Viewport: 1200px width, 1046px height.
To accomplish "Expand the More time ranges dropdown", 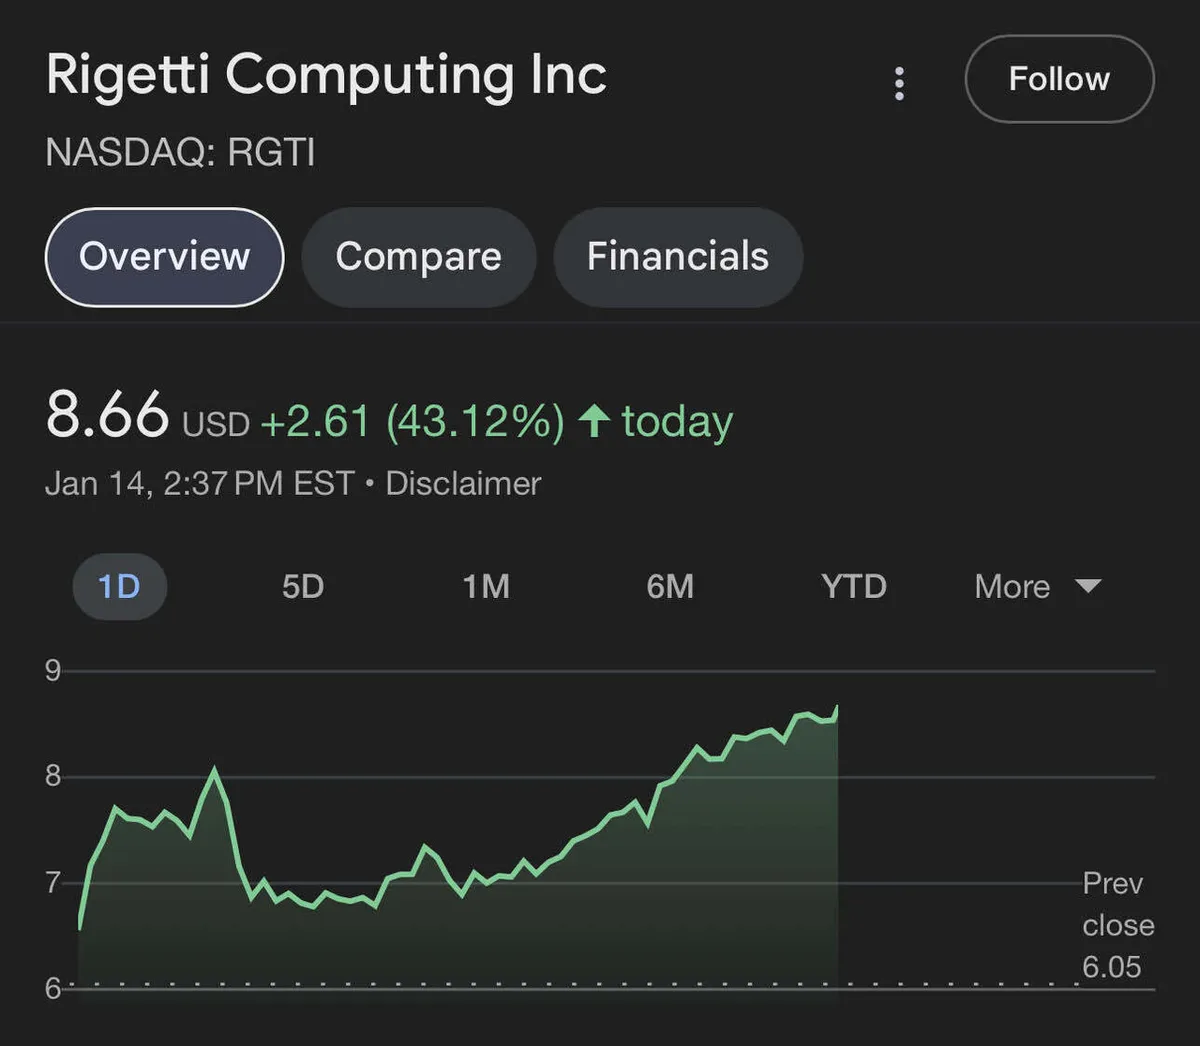I will click(1037, 586).
